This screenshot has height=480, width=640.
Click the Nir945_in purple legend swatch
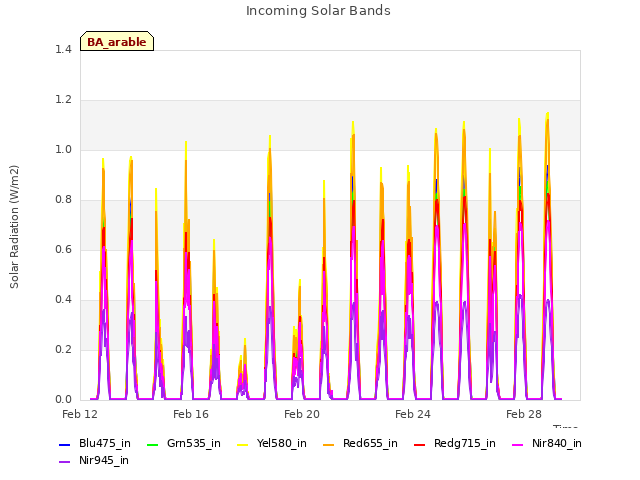[x=64, y=462]
